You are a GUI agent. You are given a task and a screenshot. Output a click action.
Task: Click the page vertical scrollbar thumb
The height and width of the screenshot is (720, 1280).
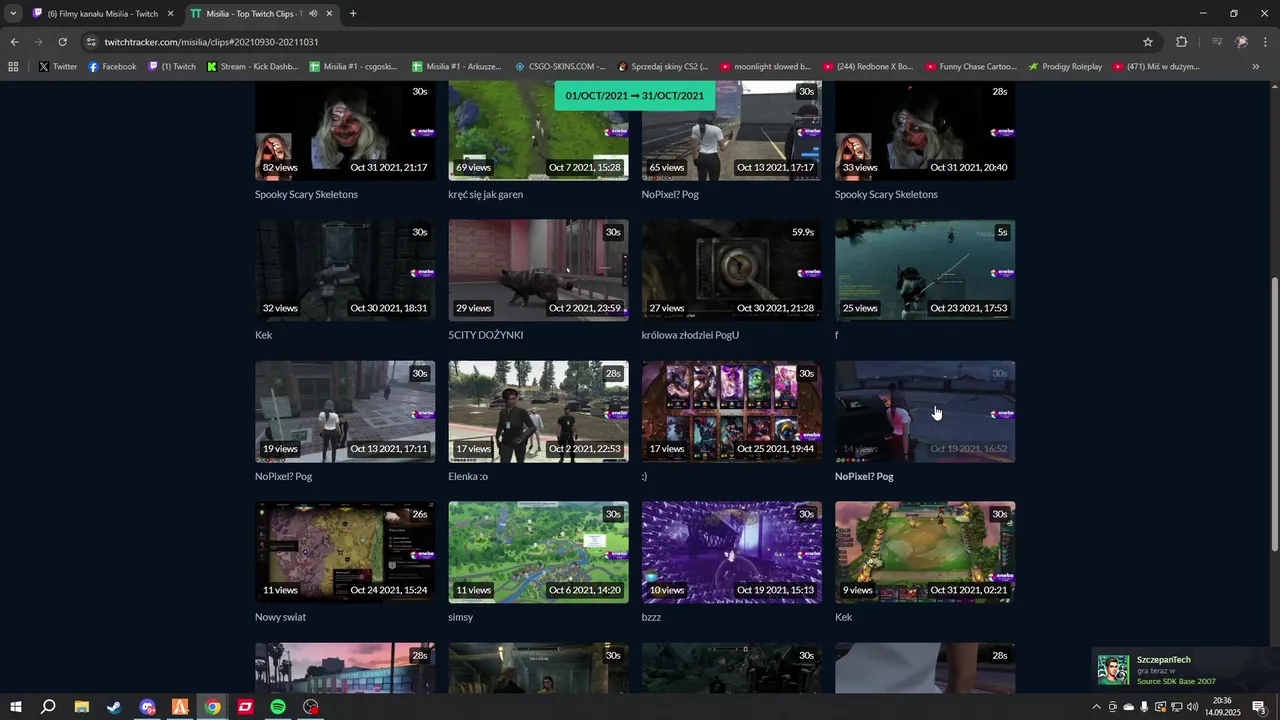coord(1274,413)
